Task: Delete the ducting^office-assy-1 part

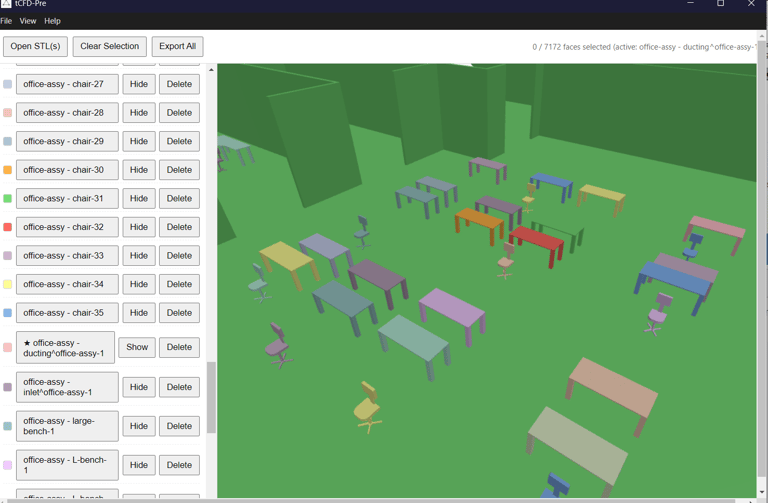Action: pos(179,347)
